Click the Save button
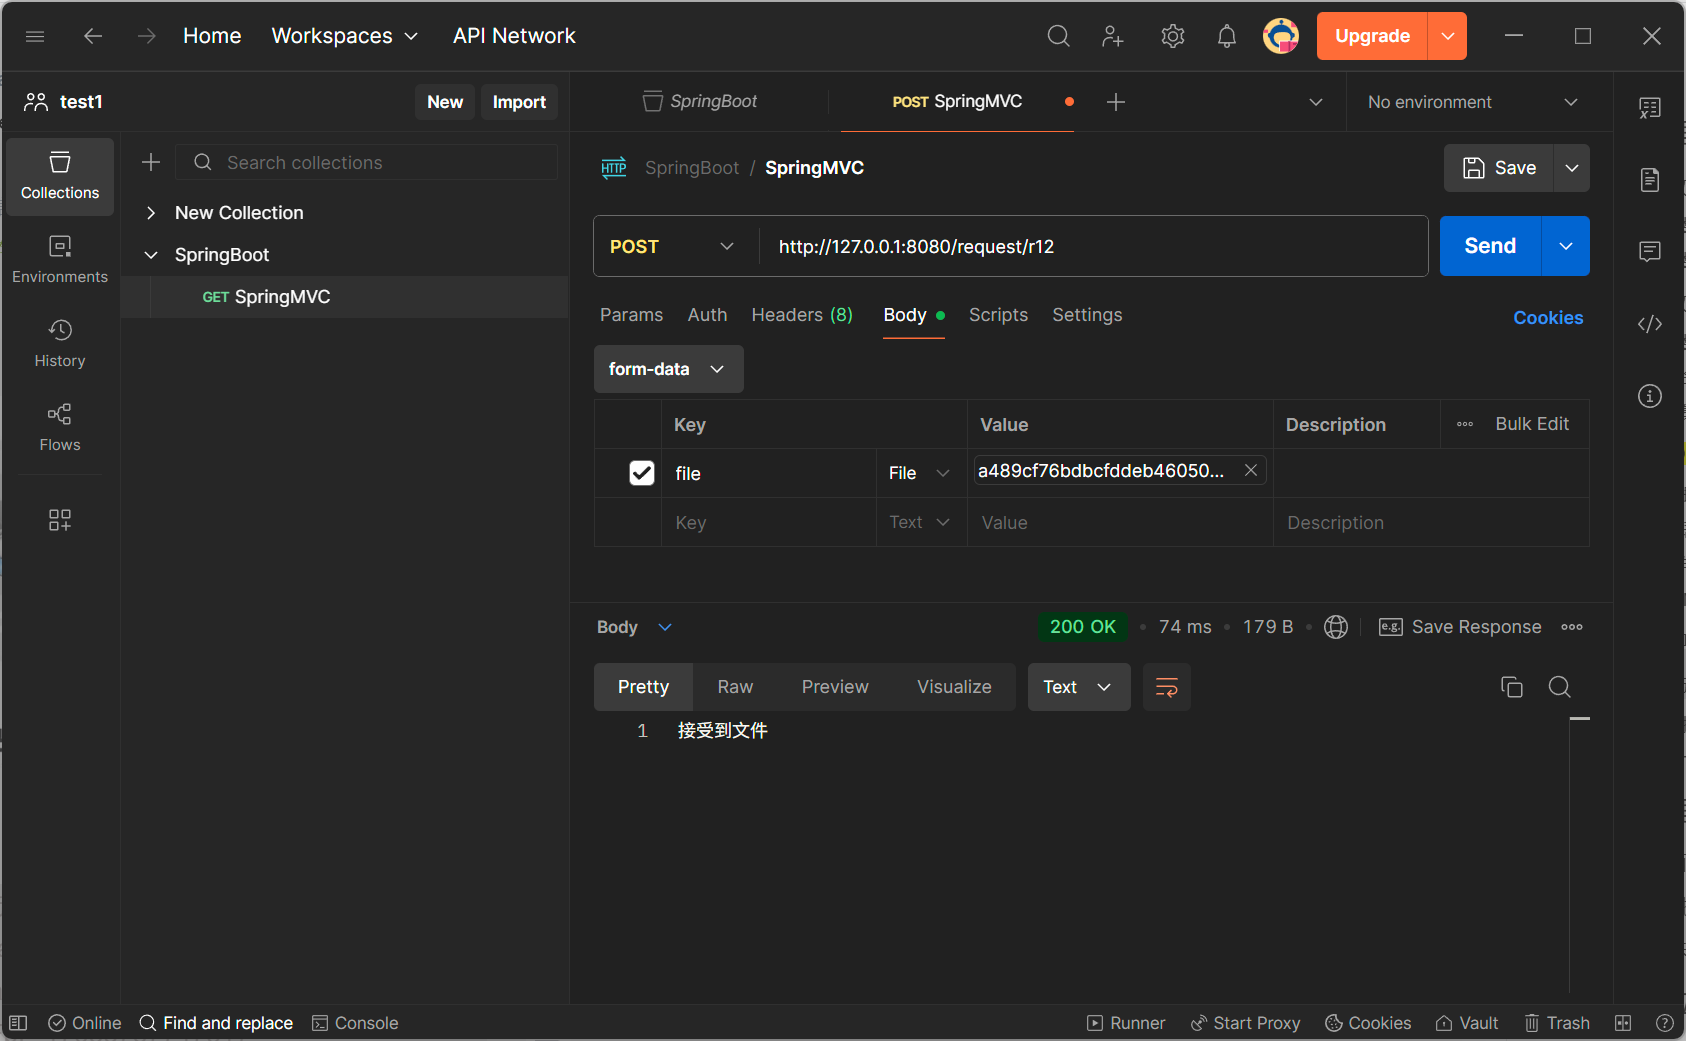 [1498, 168]
